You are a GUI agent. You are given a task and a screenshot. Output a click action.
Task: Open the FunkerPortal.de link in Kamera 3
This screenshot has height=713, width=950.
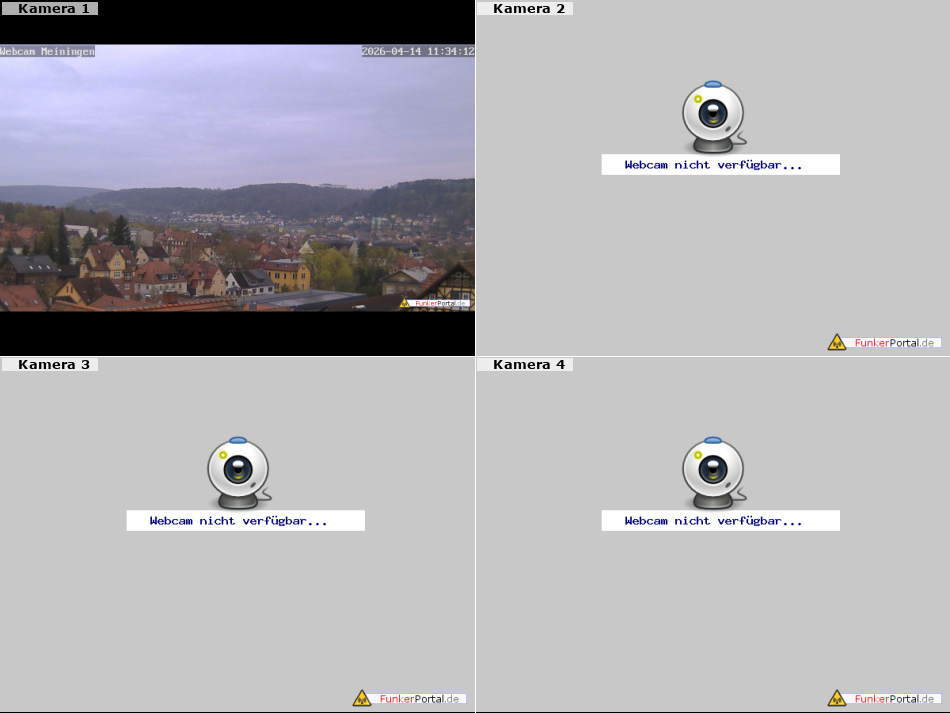point(420,698)
